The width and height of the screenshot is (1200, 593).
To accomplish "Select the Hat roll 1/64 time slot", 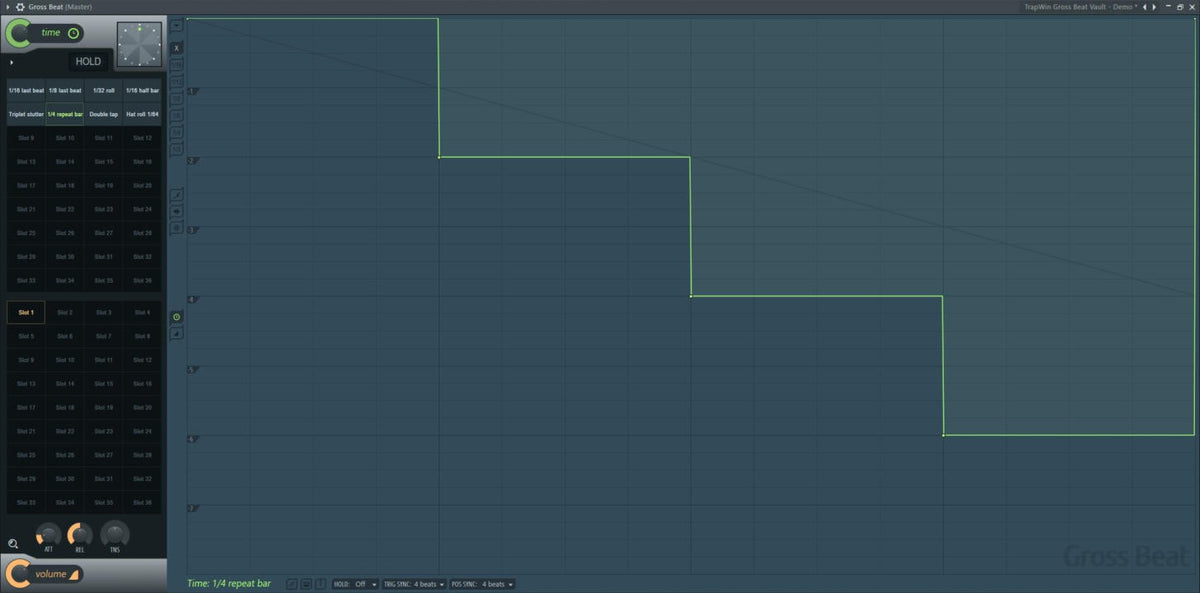I will pos(142,114).
